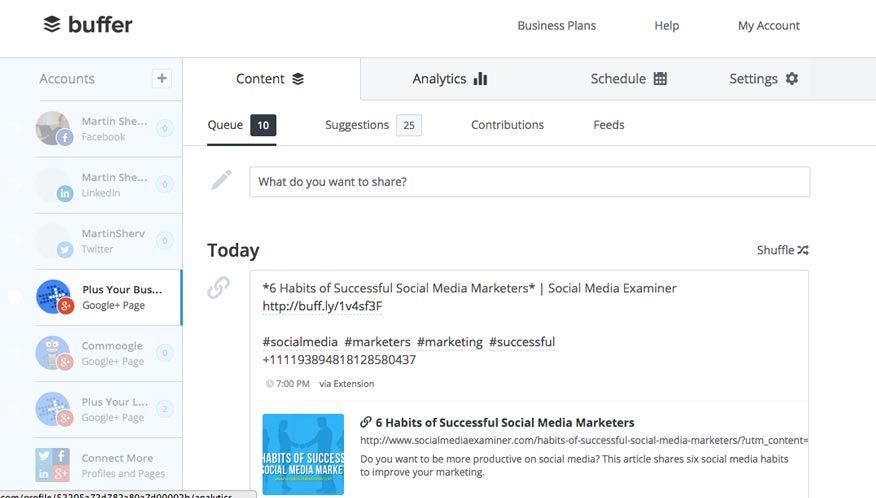Open the buff.ly/1v4sf3F short link
The width and height of the screenshot is (876, 498).
point(322,306)
